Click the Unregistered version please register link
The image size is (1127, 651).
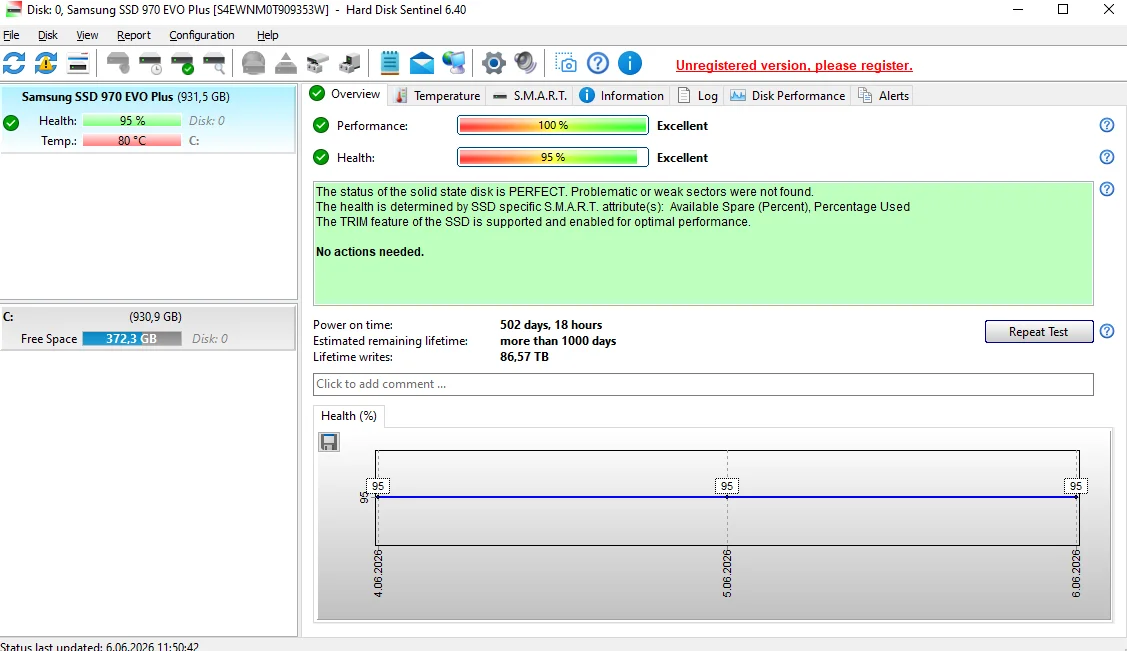[x=794, y=65]
